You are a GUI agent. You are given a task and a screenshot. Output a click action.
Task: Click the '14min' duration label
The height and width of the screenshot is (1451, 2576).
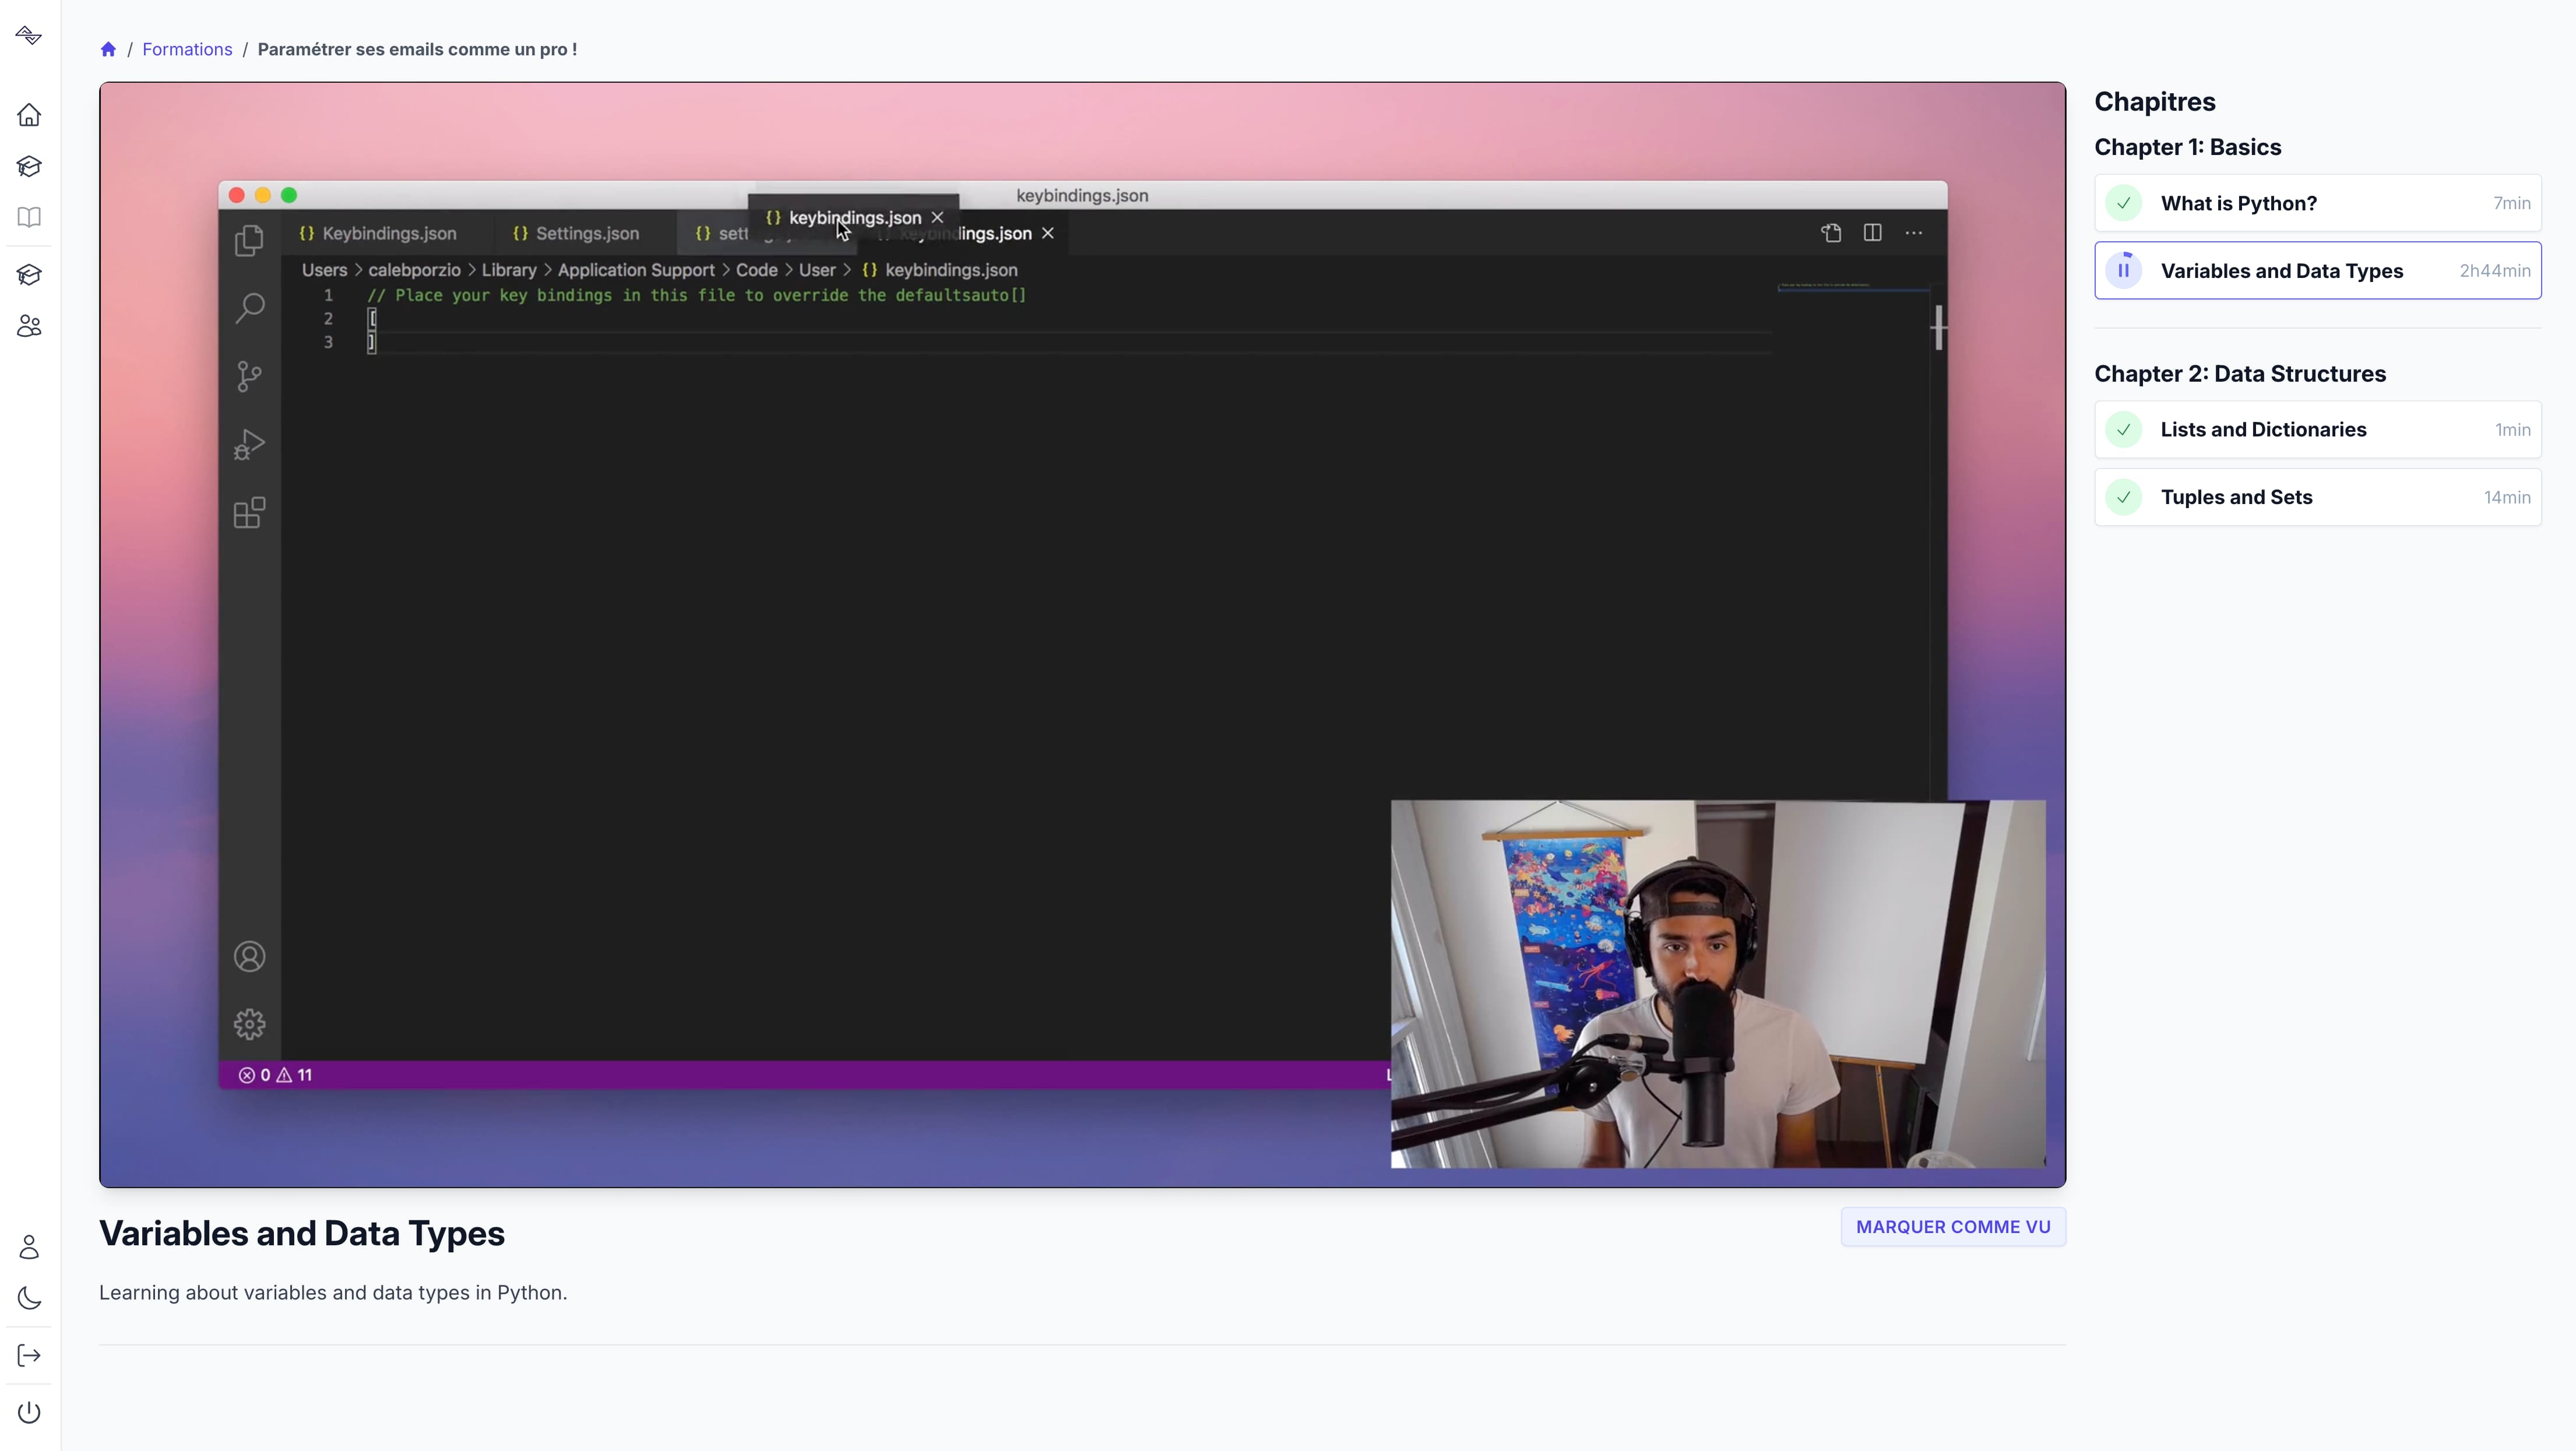click(2507, 497)
